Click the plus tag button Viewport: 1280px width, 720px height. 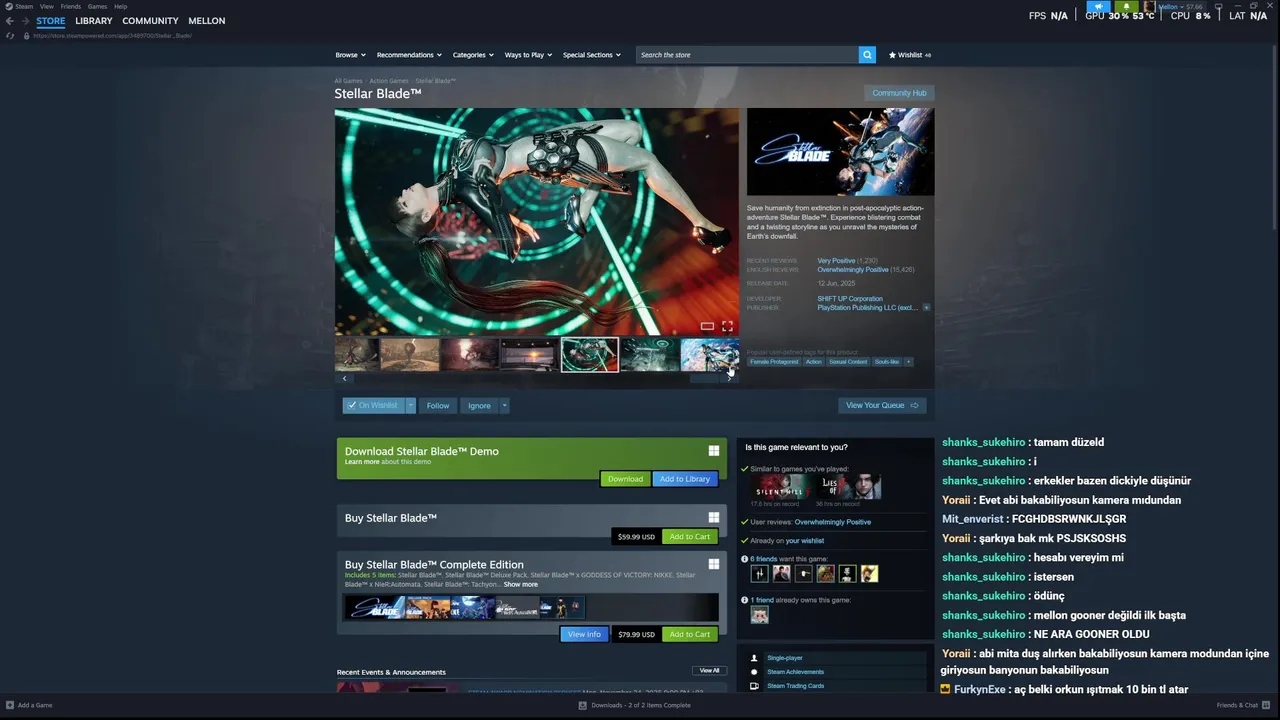908,362
